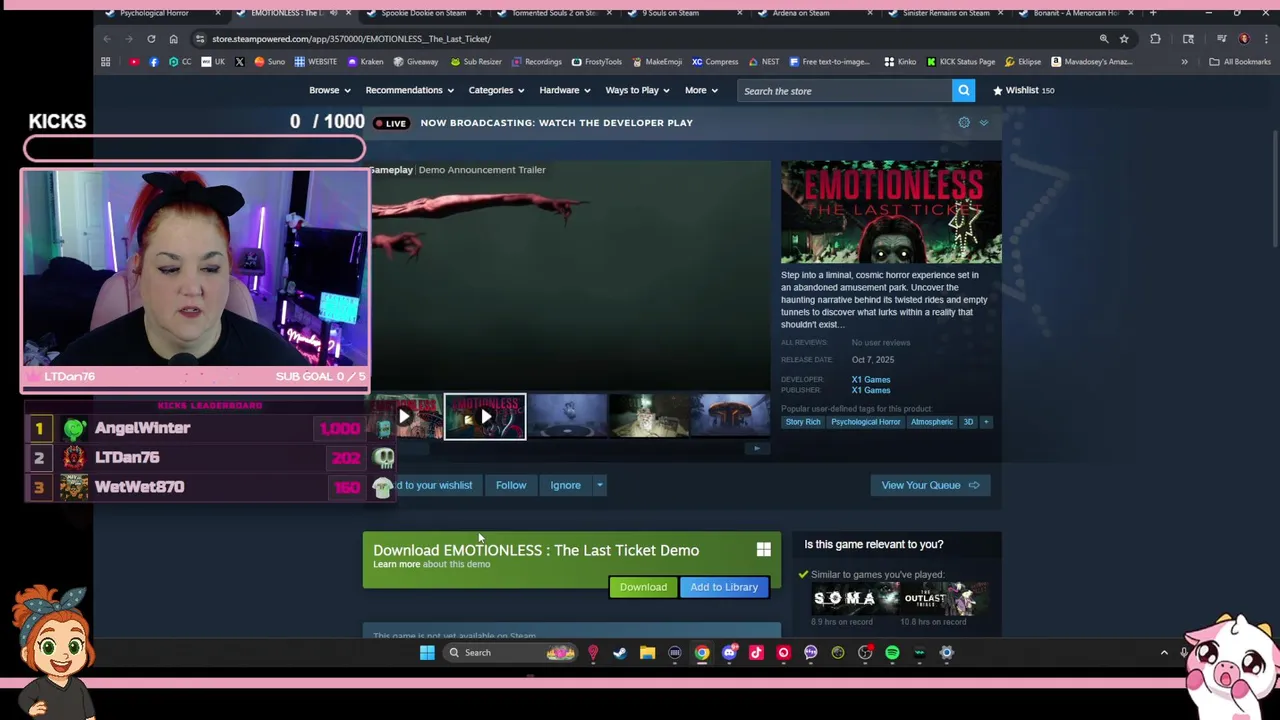The width and height of the screenshot is (1280, 720).
Task: Open Steam from the taskbar
Action: 620,653
